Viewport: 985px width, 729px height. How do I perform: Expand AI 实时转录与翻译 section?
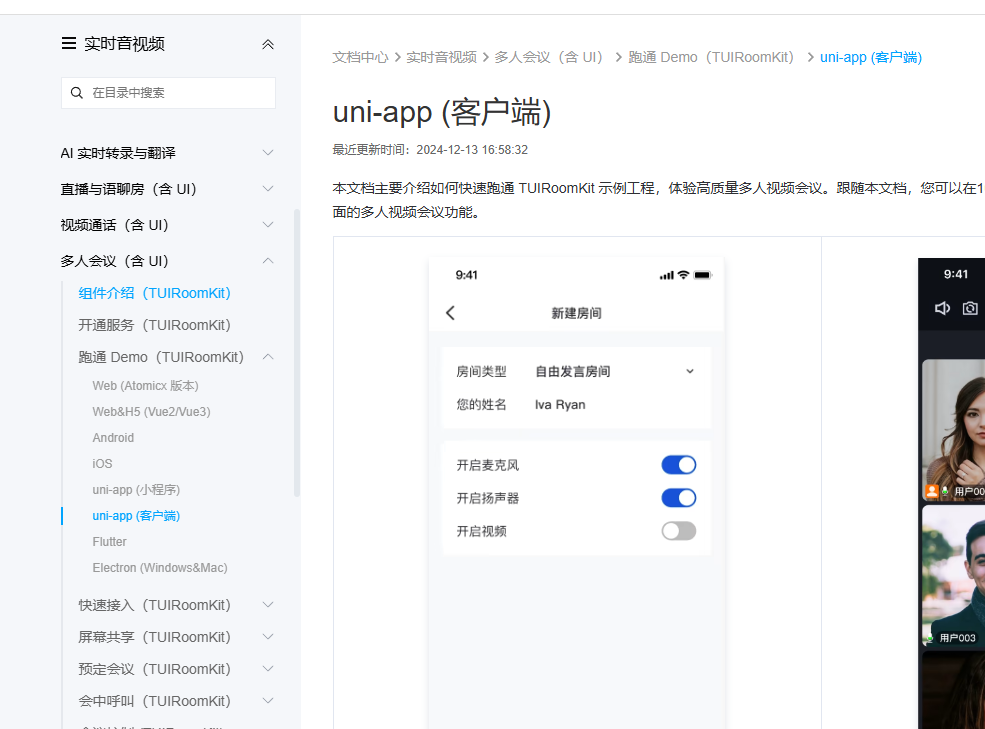point(267,153)
